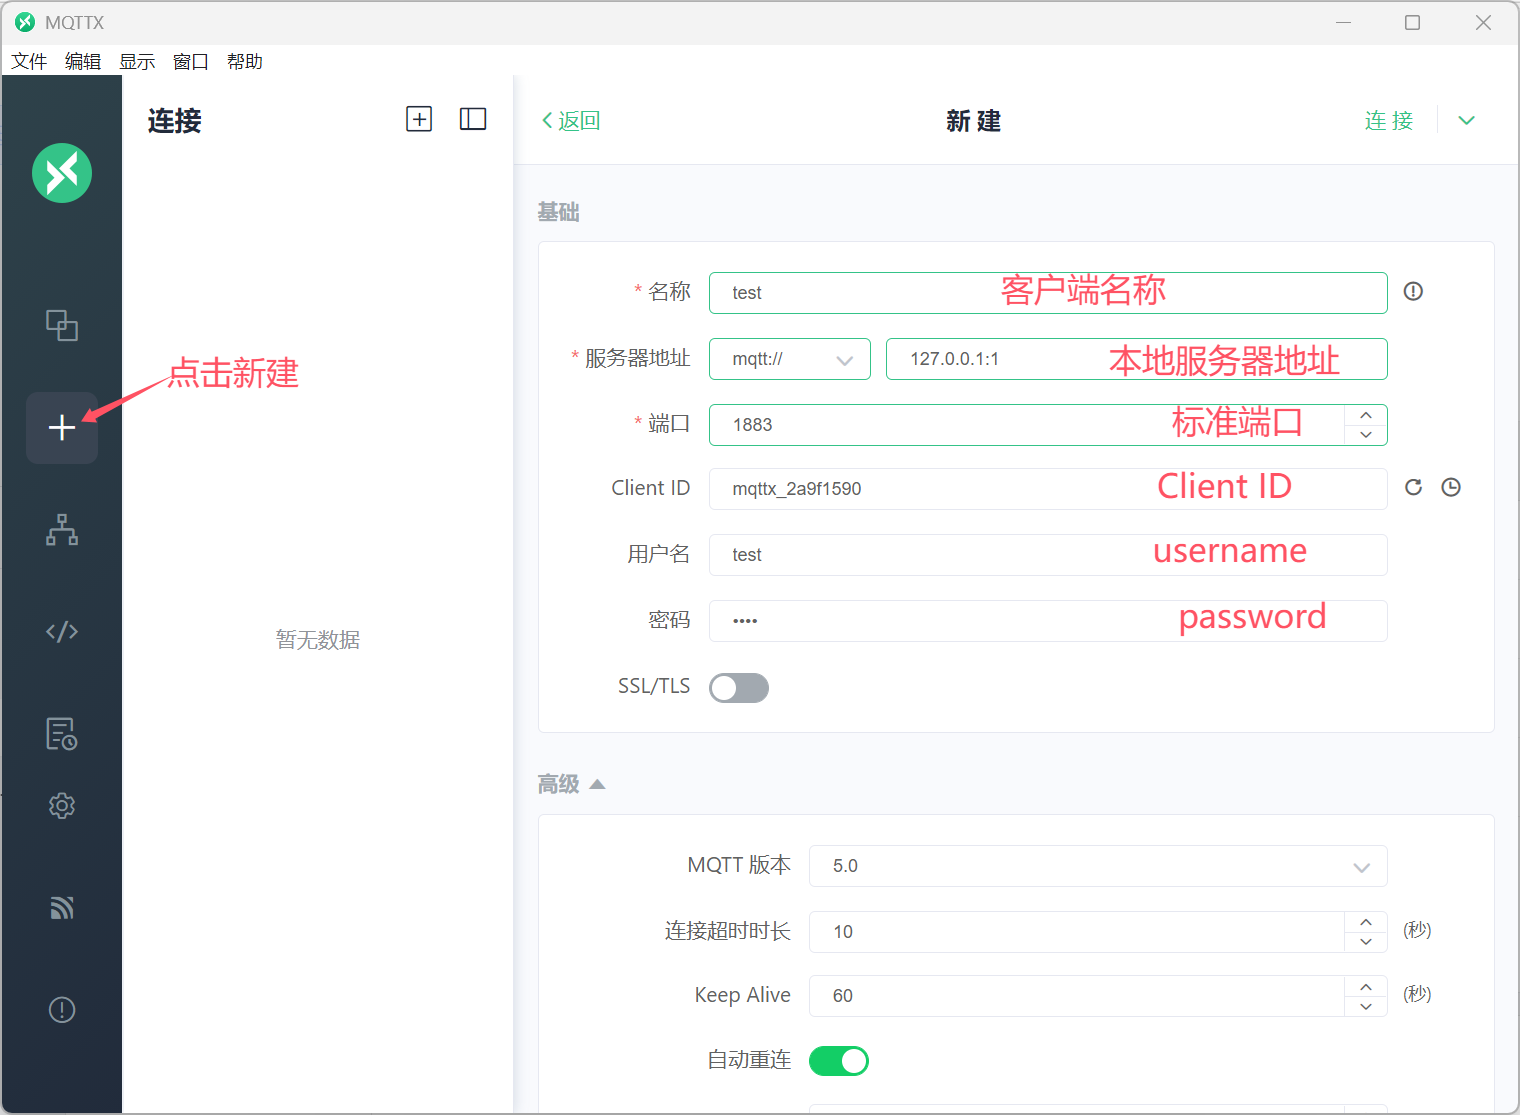Decrease connection timeout value

pos(1366,942)
